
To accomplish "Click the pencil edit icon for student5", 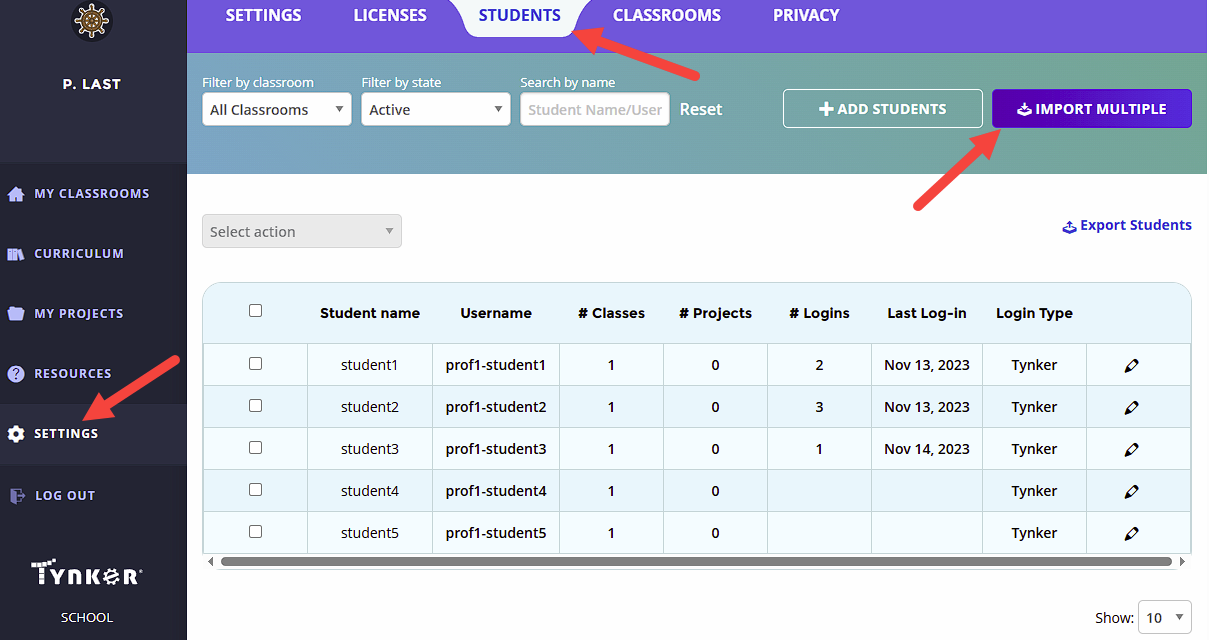I will click(1131, 534).
